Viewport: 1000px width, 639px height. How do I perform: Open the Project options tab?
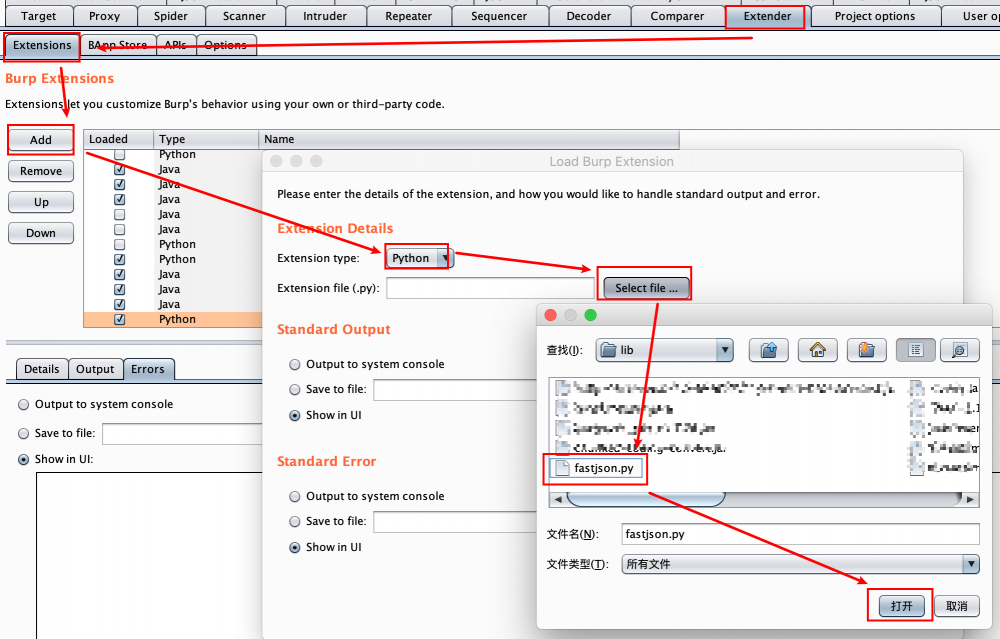point(875,16)
